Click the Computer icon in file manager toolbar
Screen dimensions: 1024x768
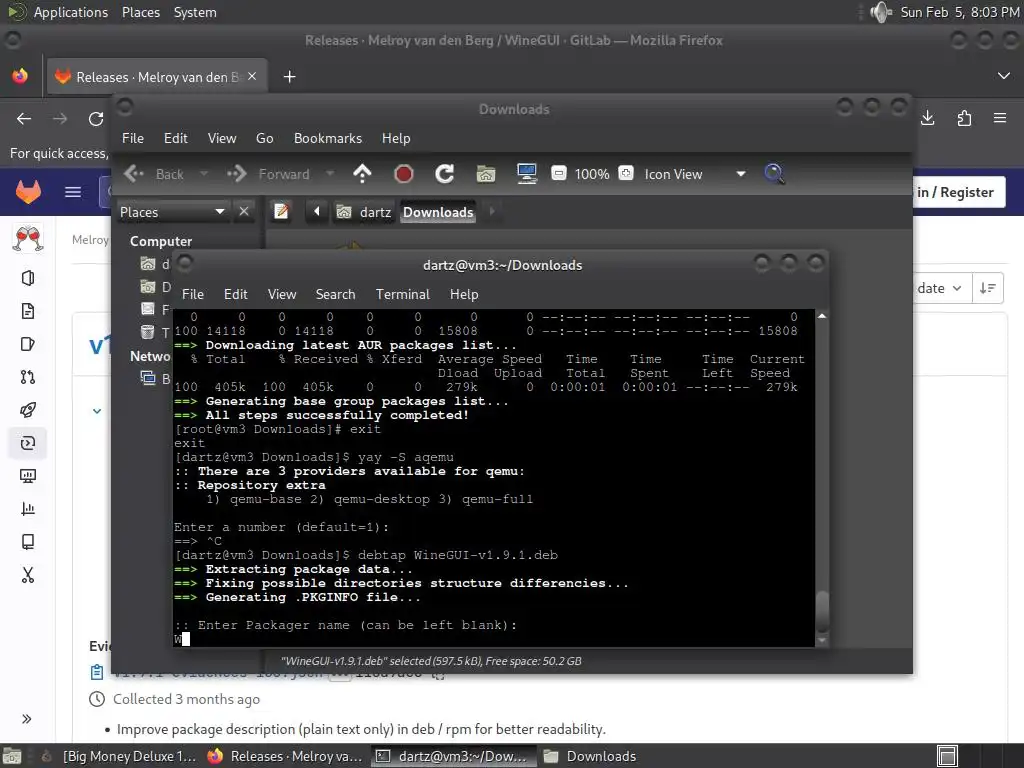(x=526, y=174)
